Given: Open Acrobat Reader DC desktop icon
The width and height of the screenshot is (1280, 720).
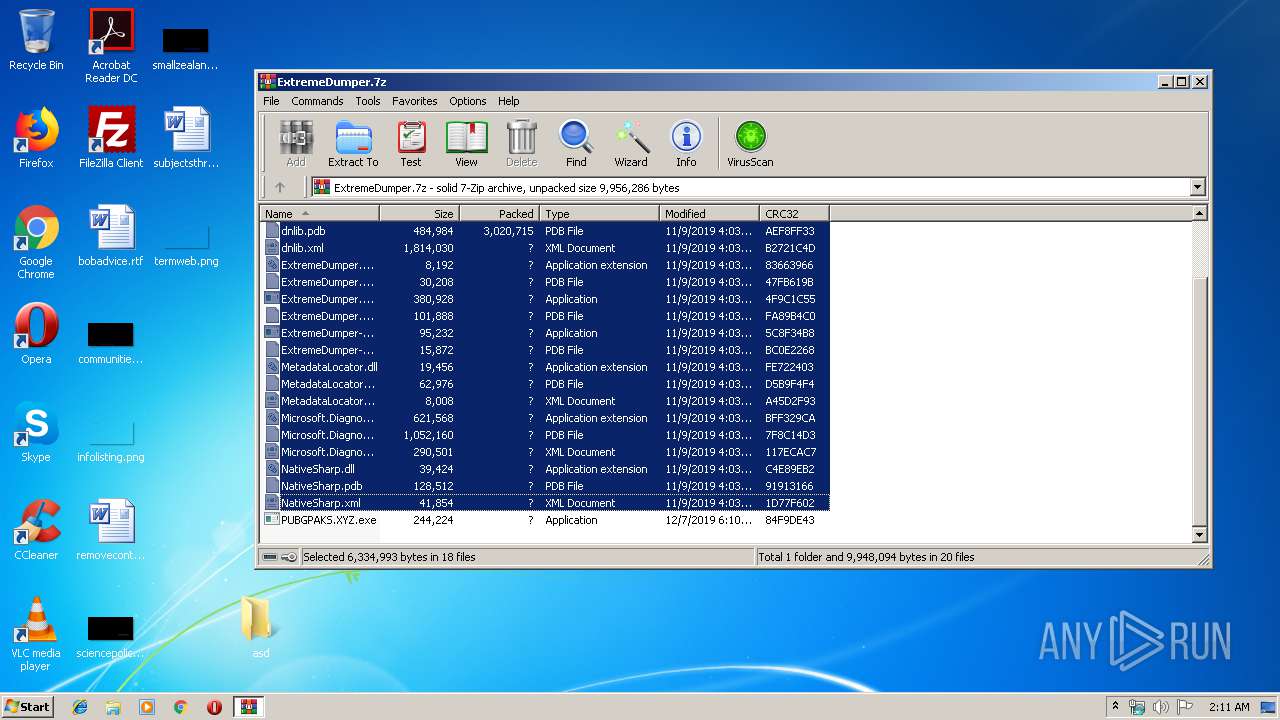Looking at the screenshot, I should click(x=111, y=46).
